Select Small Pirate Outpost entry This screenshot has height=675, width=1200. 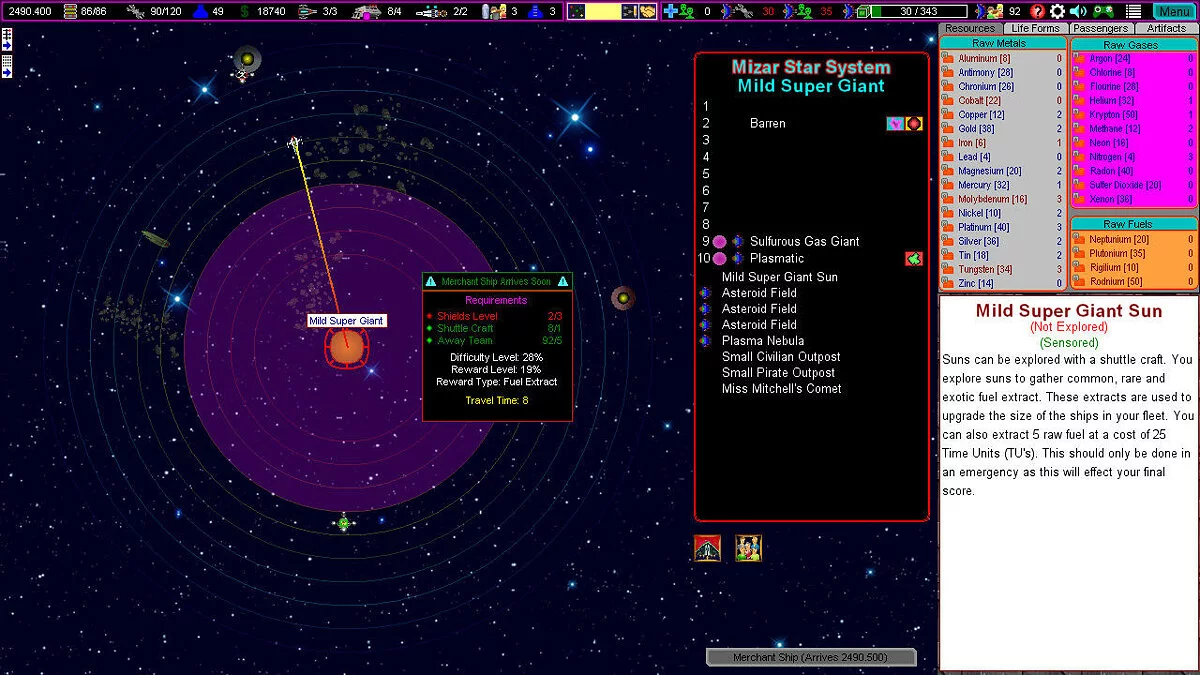coord(778,373)
